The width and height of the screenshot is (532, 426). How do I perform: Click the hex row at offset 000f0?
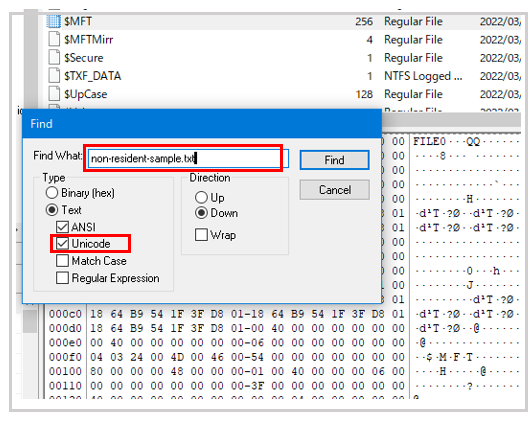coord(284,357)
